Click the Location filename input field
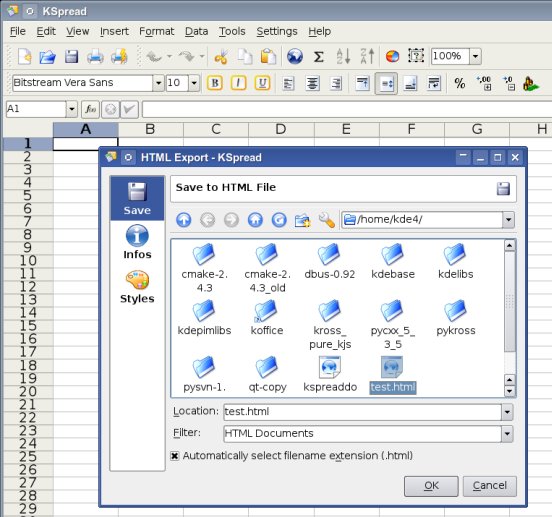552x517 pixels. pyautogui.click(x=362, y=412)
